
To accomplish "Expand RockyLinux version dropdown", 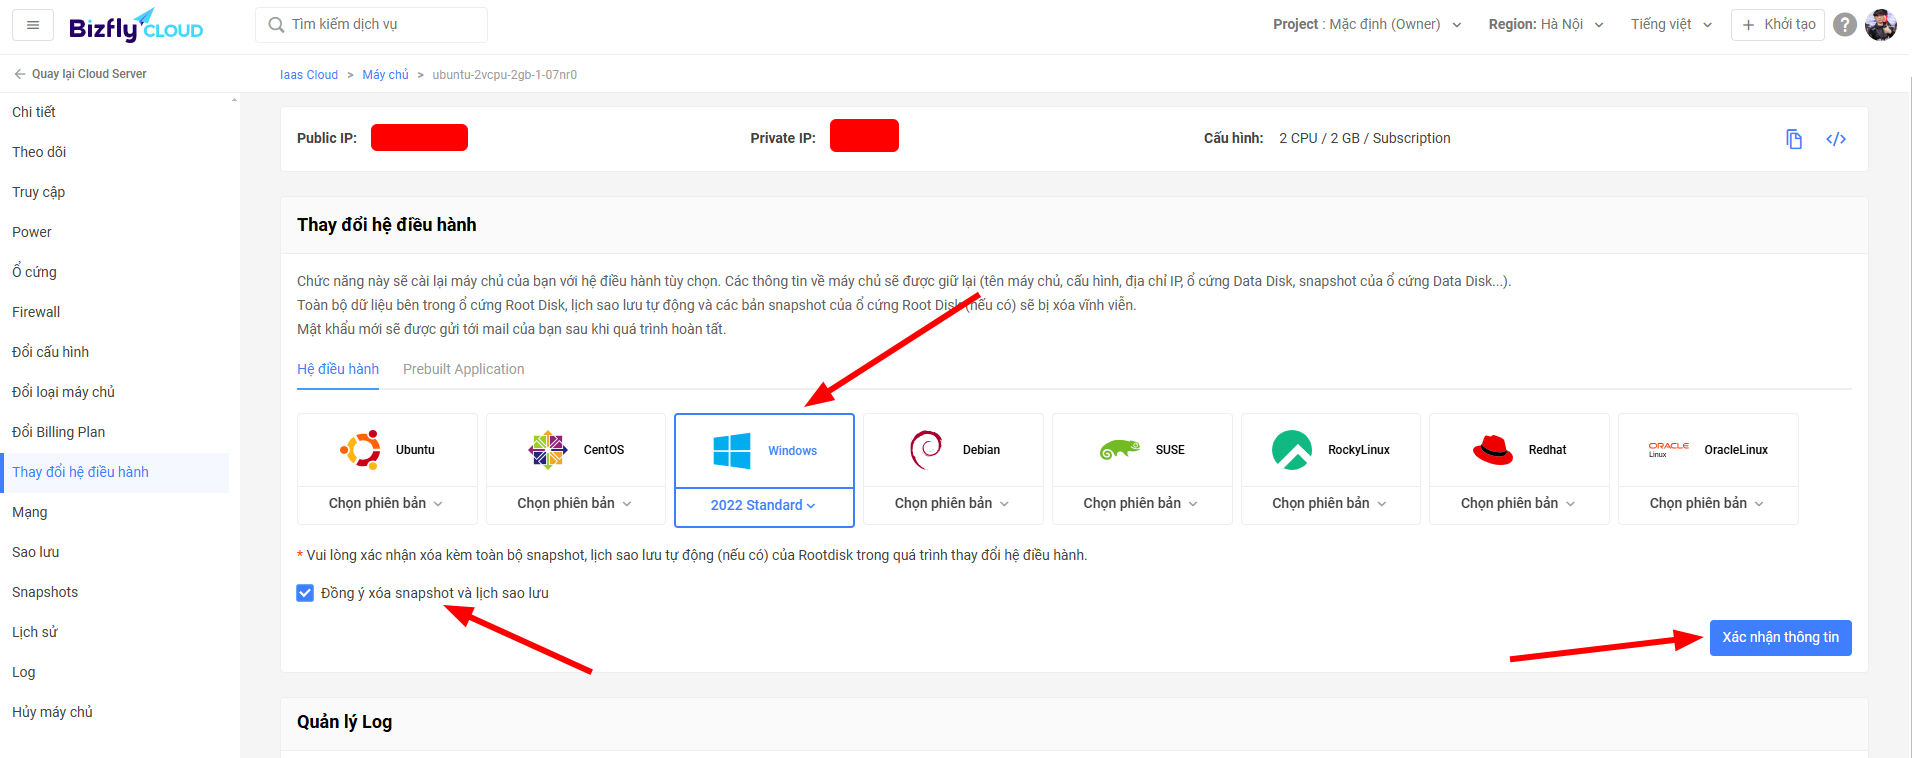I will 1330,504.
